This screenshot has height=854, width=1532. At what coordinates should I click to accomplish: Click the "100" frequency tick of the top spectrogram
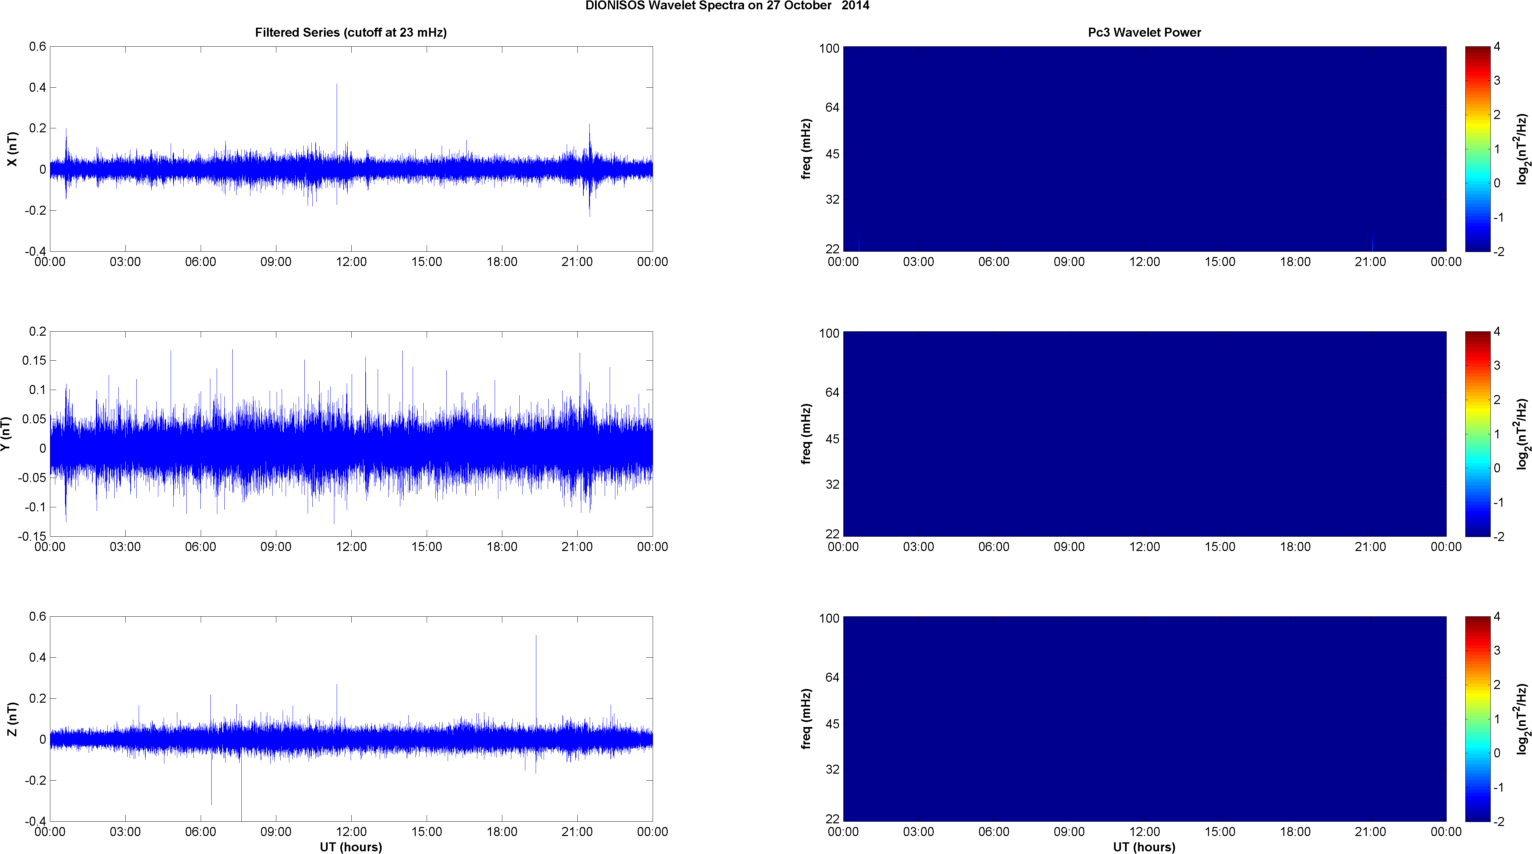[829, 49]
